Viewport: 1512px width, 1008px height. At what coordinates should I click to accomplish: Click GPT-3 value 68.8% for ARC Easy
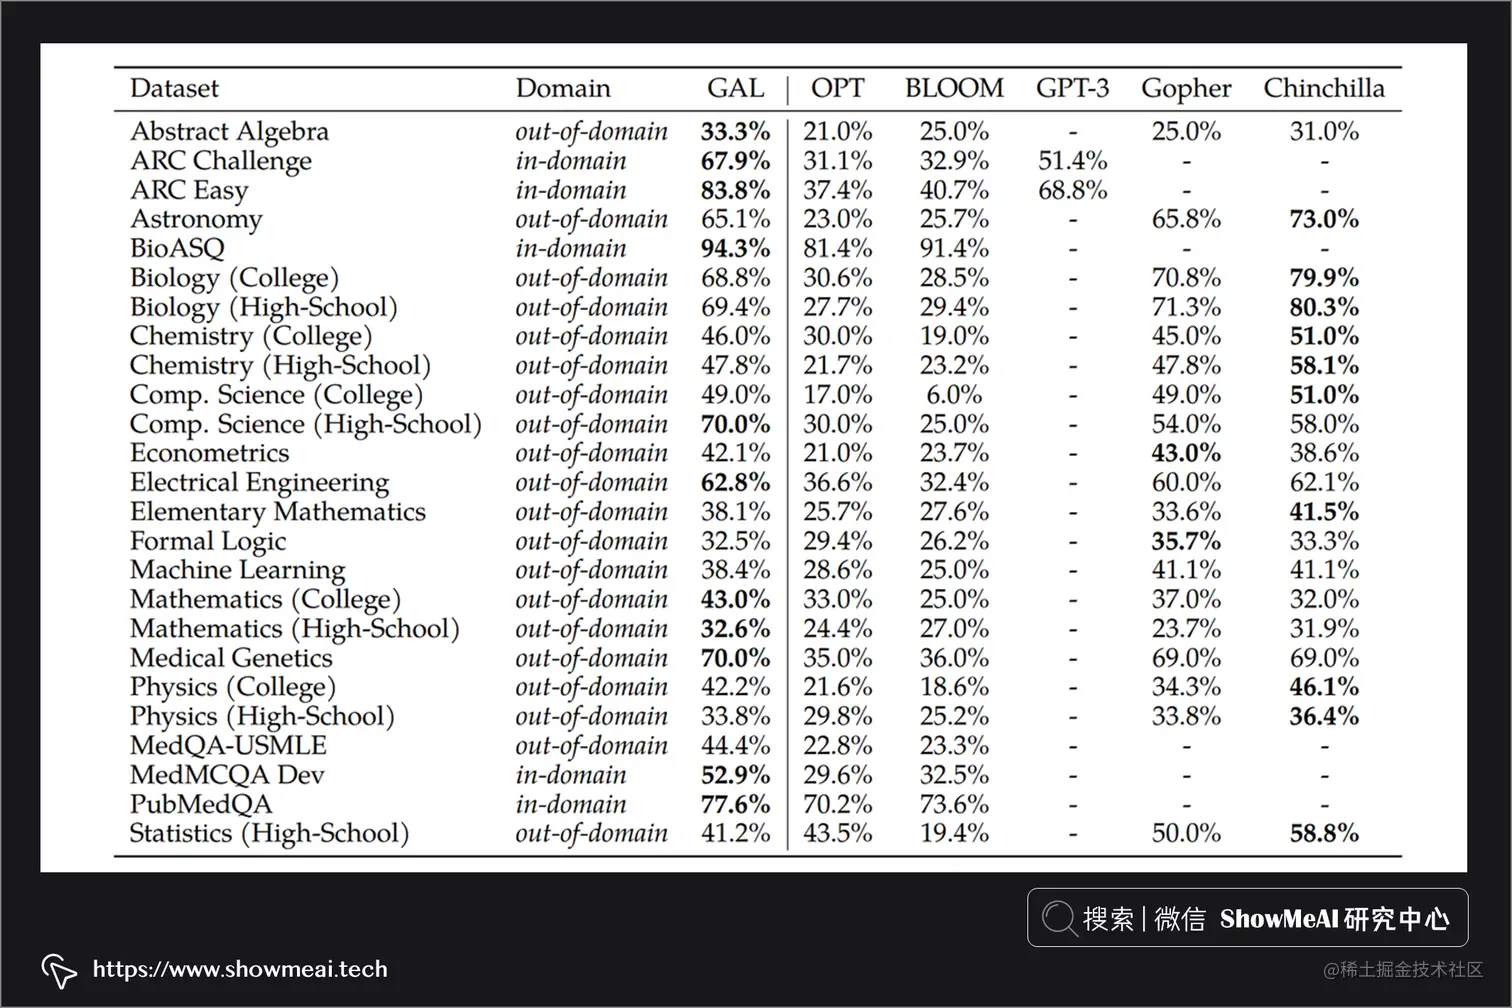pos(1072,190)
